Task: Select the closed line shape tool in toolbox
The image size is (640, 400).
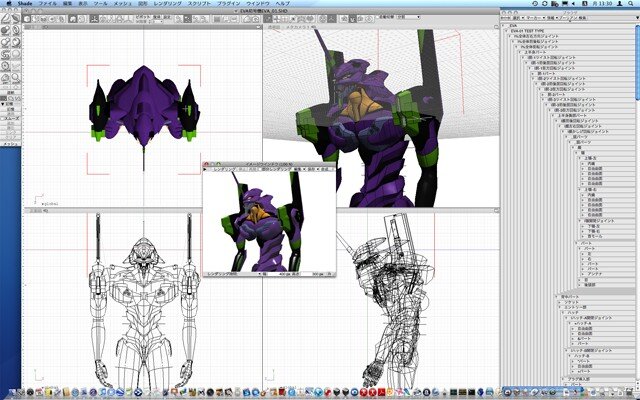Action: click(16, 18)
